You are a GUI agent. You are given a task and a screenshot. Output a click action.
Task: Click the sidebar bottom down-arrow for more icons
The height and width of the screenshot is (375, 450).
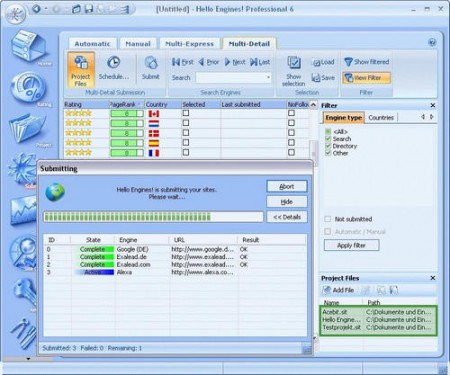point(28,359)
